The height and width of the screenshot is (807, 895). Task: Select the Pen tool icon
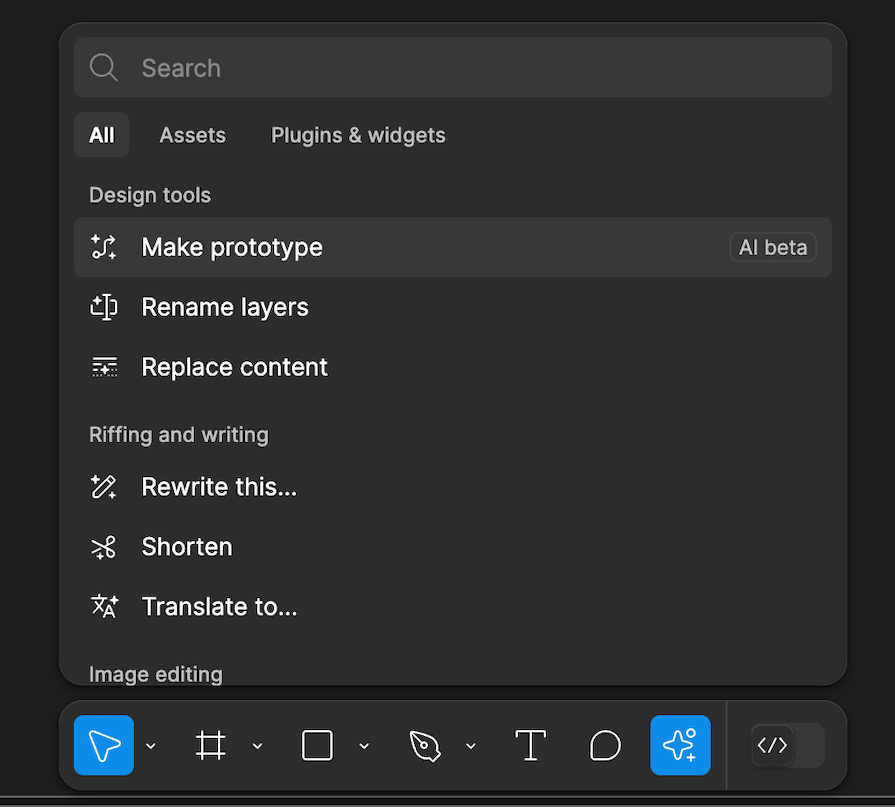click(424, 745)
